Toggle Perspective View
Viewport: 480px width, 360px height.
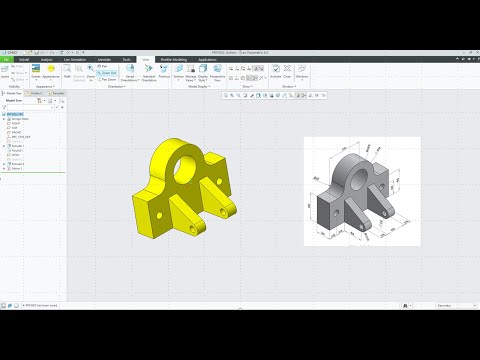pyautogui.click(x=217, y=73)
